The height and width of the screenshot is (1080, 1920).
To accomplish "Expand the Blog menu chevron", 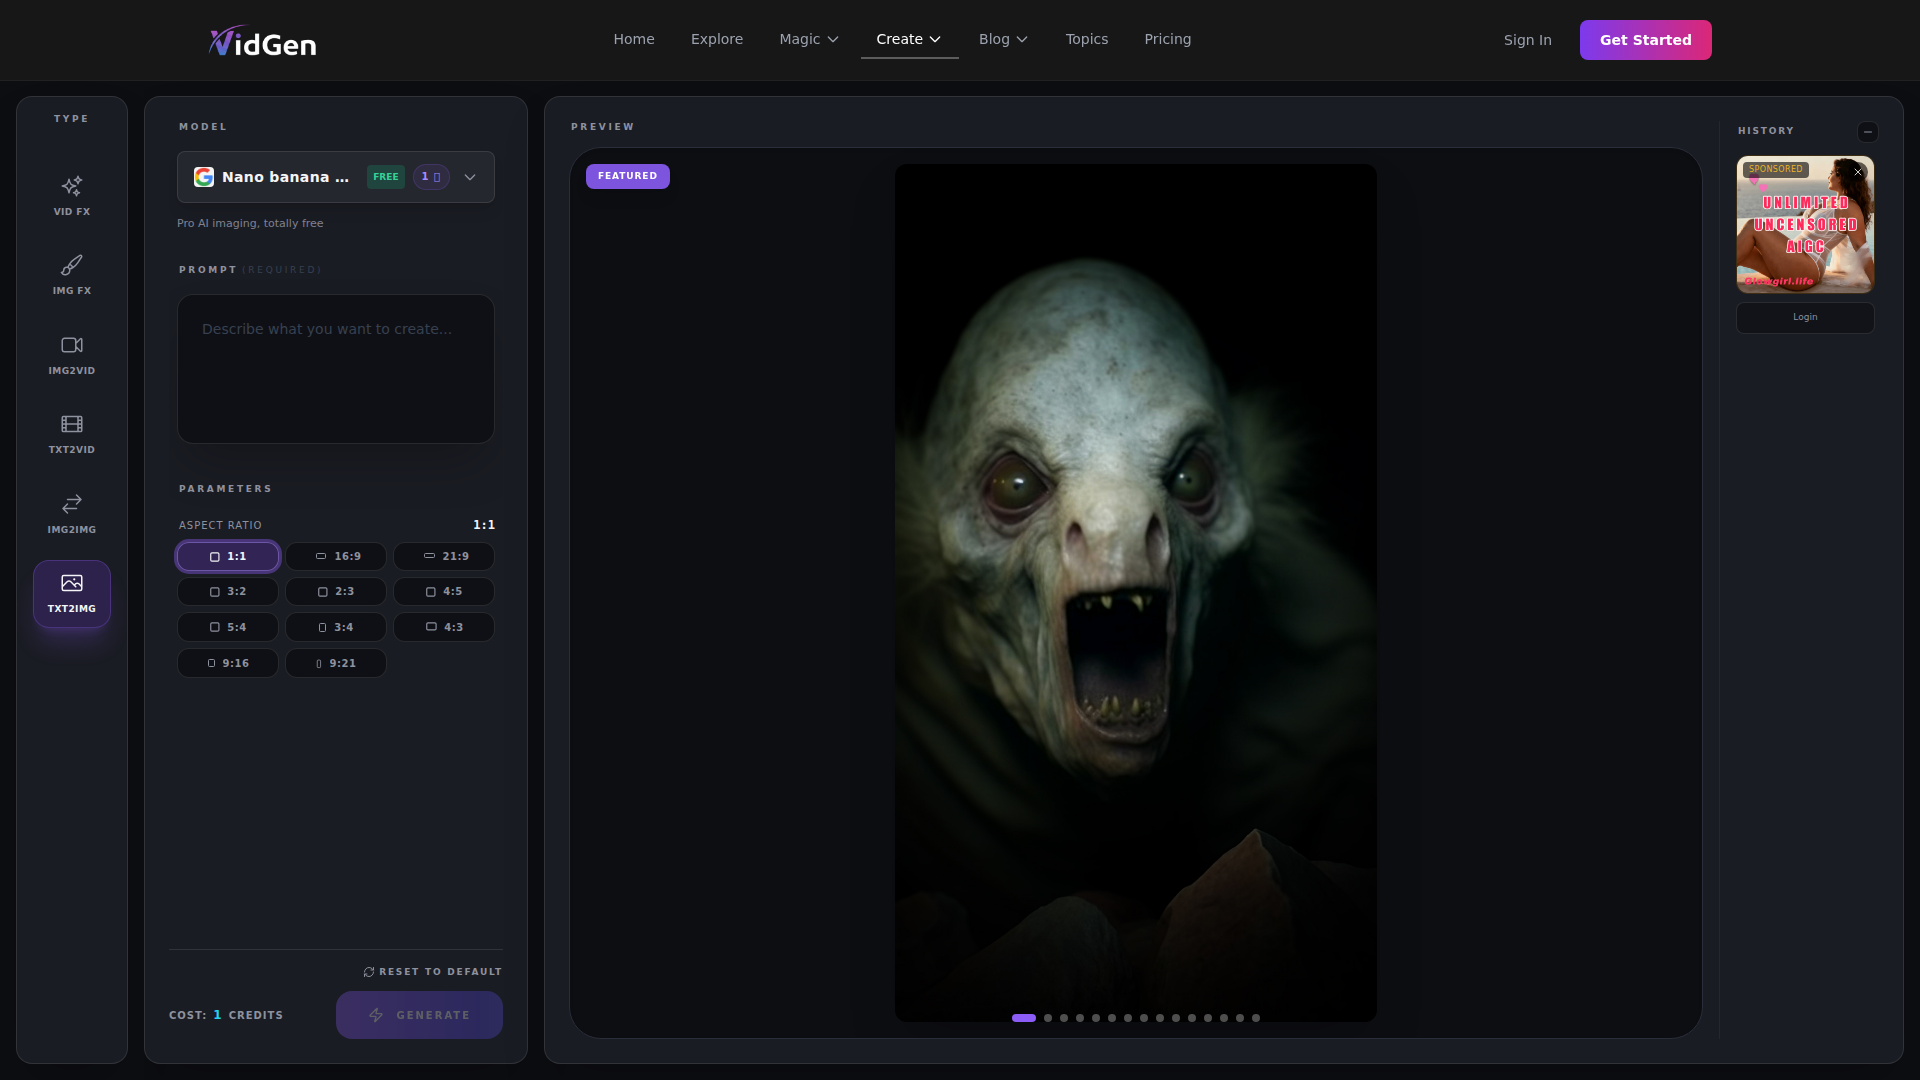I will [x=1022, y=39].
